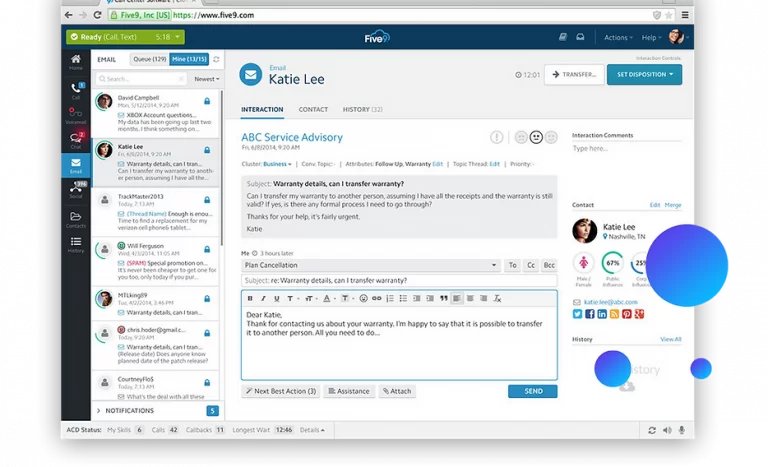Open the Cluster Business dropdown

click(x=277, y=164)
